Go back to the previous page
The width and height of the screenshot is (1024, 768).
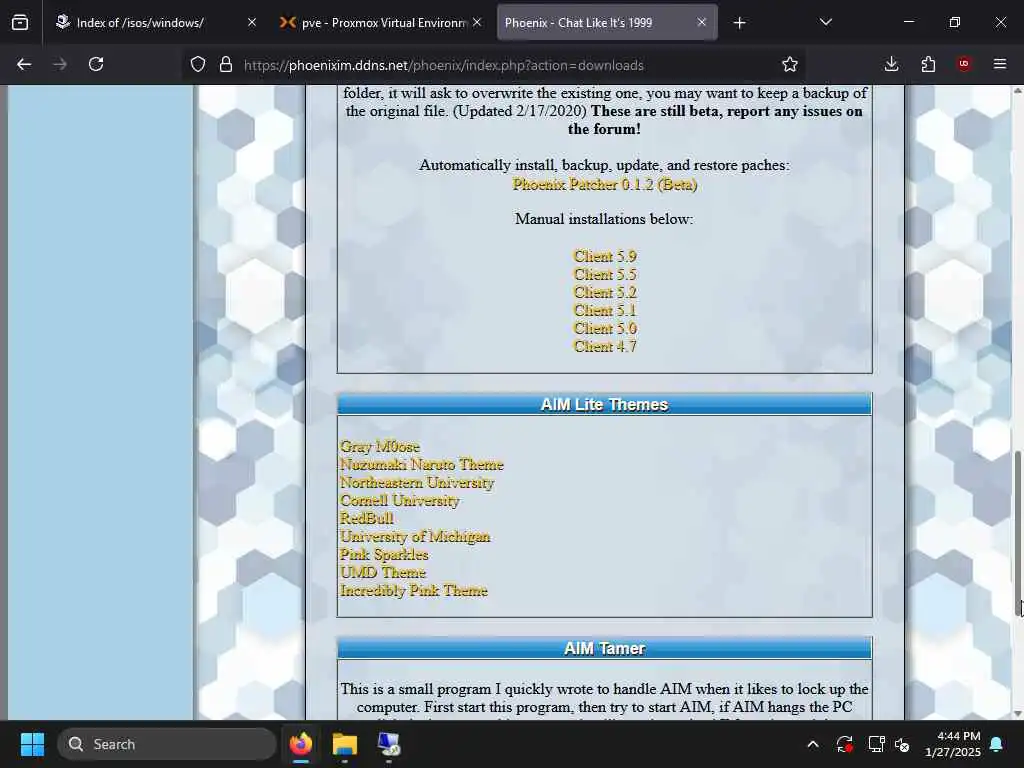click(x=24, y=64)
